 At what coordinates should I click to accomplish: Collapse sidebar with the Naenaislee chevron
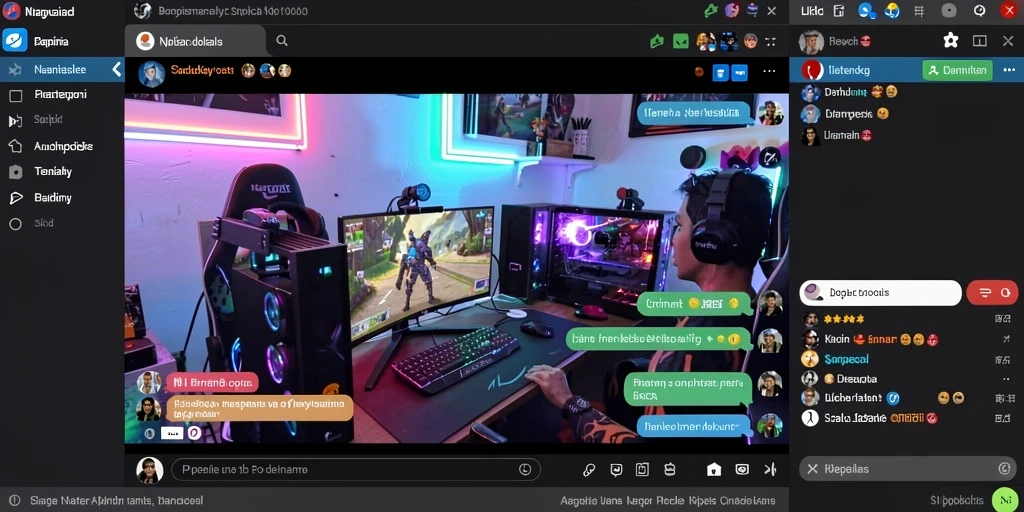point(117,69)
